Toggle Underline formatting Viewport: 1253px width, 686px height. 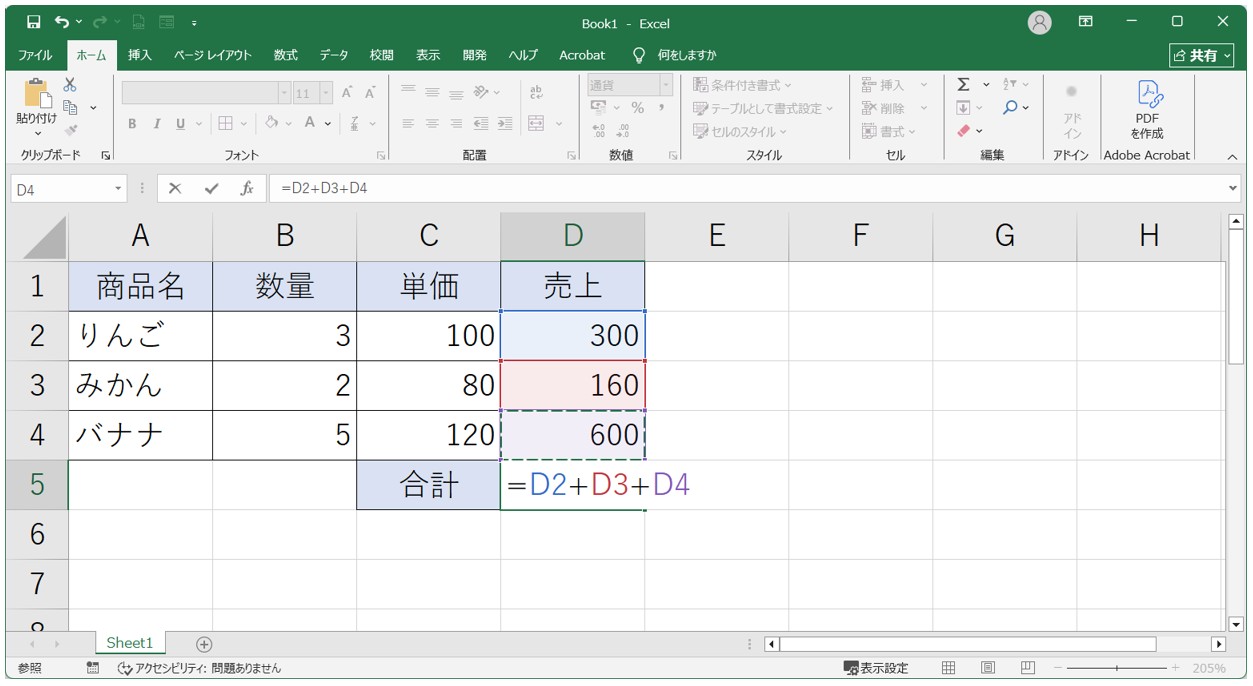click(x=180, y=124)
